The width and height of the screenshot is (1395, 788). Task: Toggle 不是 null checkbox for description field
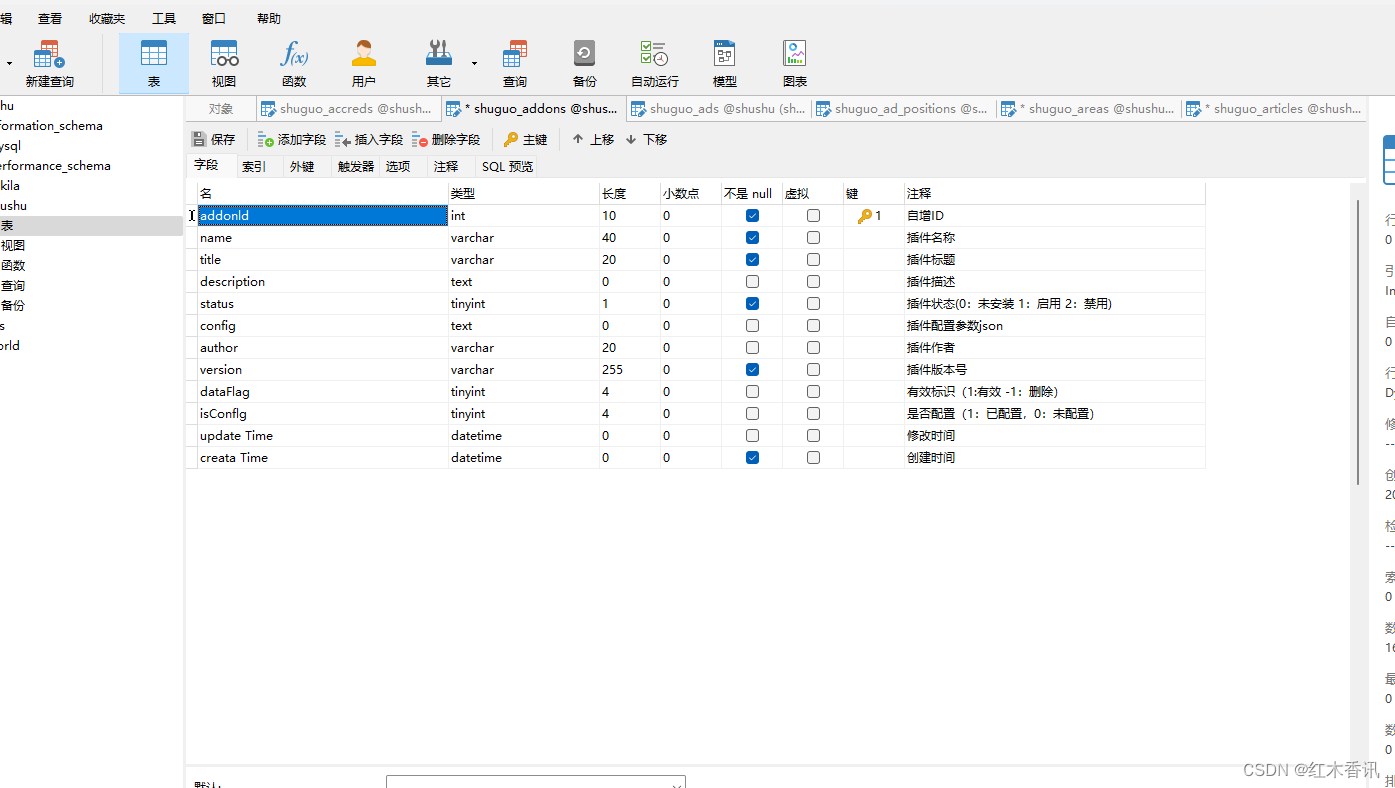pos(752,282)
